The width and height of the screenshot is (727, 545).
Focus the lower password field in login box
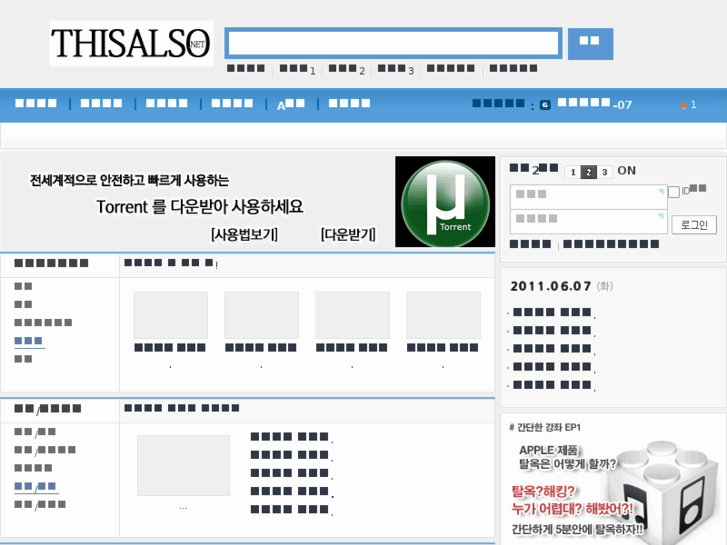coord(588,221)
